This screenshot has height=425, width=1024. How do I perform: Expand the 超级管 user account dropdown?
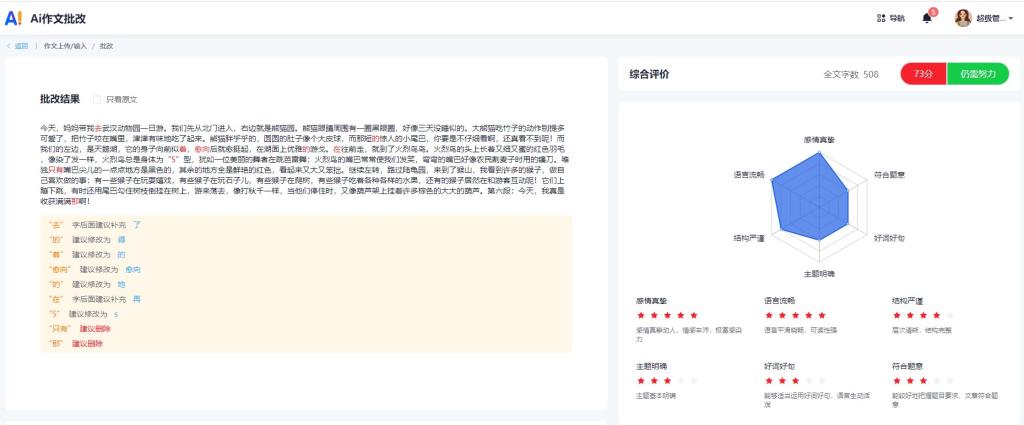tap(995, 18)
